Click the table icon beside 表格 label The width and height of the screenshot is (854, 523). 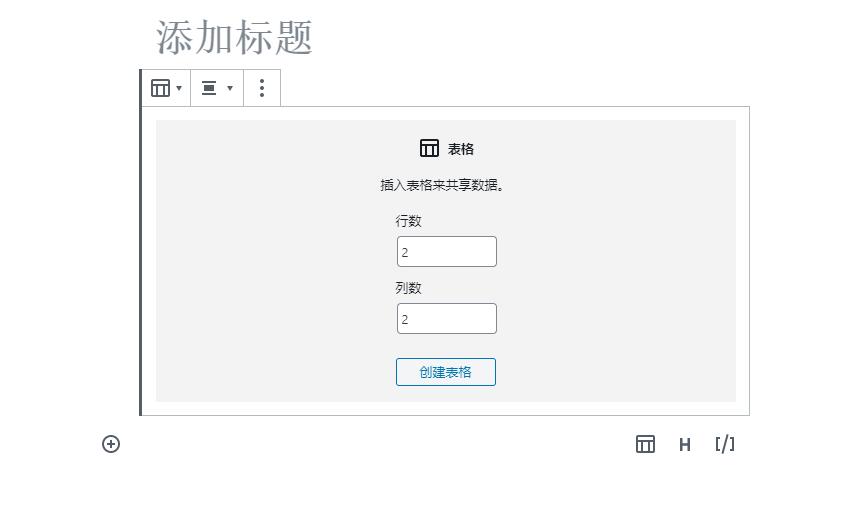(x=429, y=148)
